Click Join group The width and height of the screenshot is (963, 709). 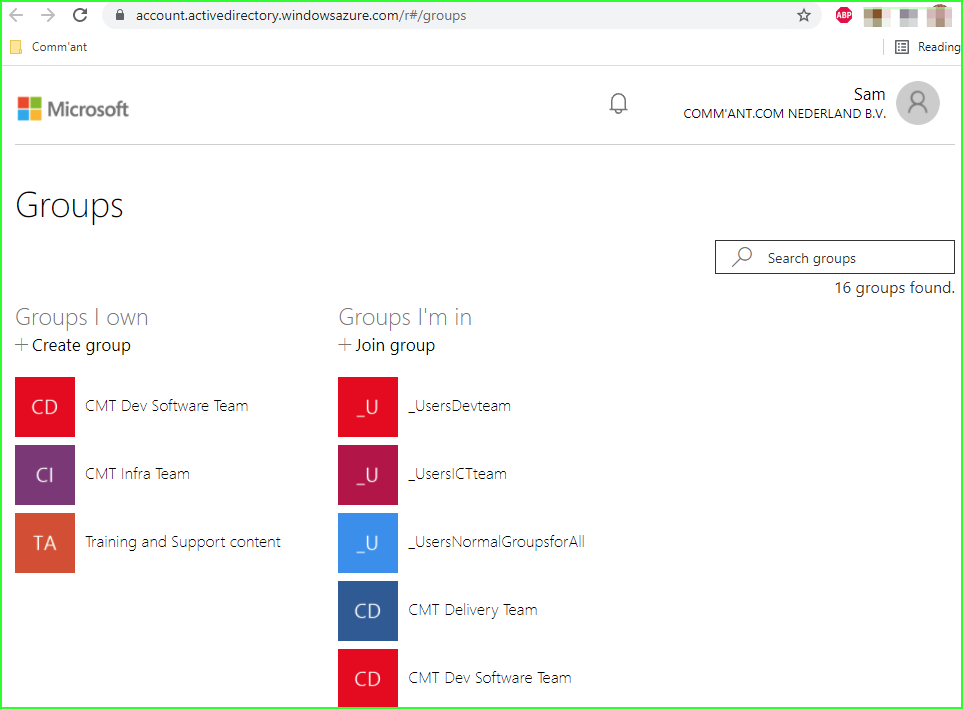click(x=387, y=345)
